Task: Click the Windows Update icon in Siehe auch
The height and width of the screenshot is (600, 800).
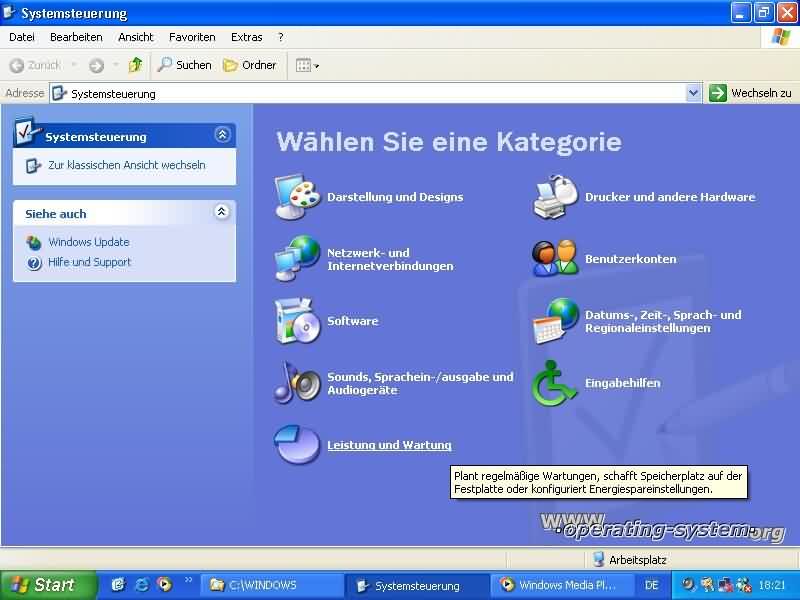Action: pyautogui.click(x=34, y=242)
